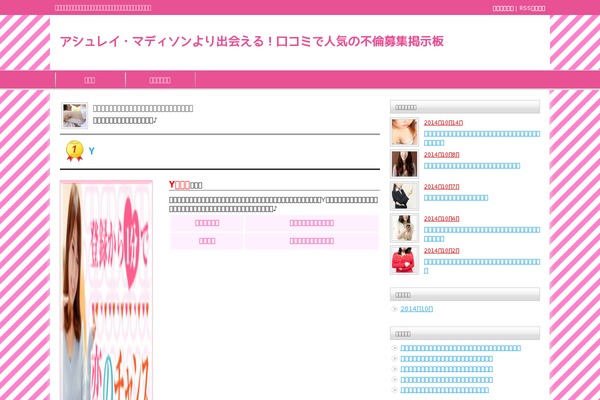Open fifth link in bottom sidebar list

tap(444, 390)
